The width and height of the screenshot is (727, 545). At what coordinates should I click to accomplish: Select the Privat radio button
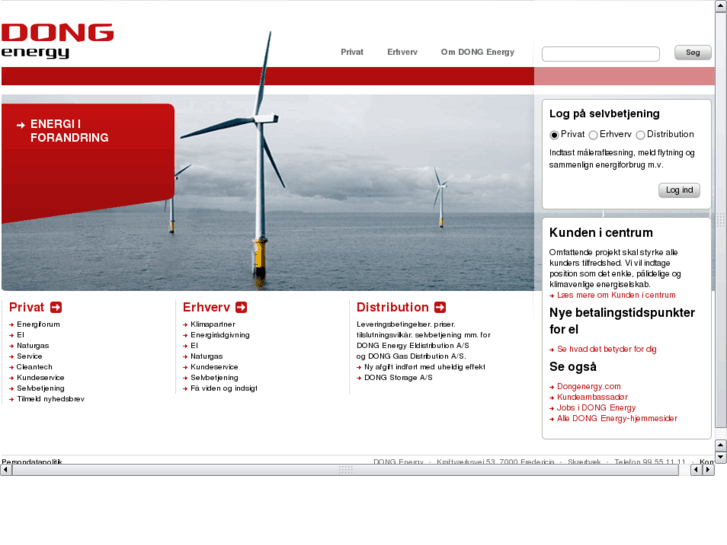tap(554, 135)
